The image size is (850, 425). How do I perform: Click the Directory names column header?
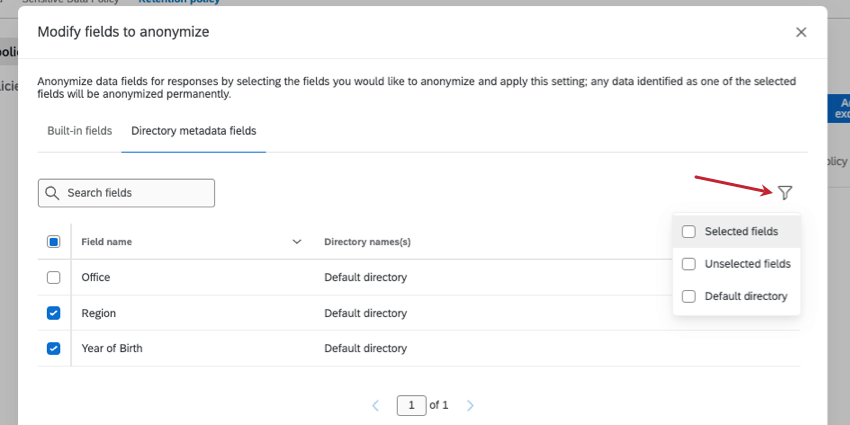point(367,242)
